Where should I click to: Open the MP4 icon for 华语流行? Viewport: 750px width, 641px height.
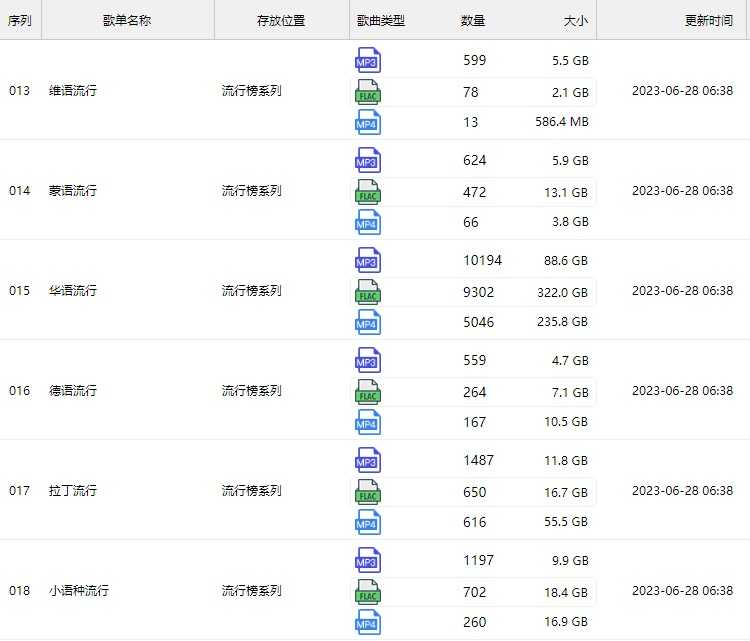point(368,322)
